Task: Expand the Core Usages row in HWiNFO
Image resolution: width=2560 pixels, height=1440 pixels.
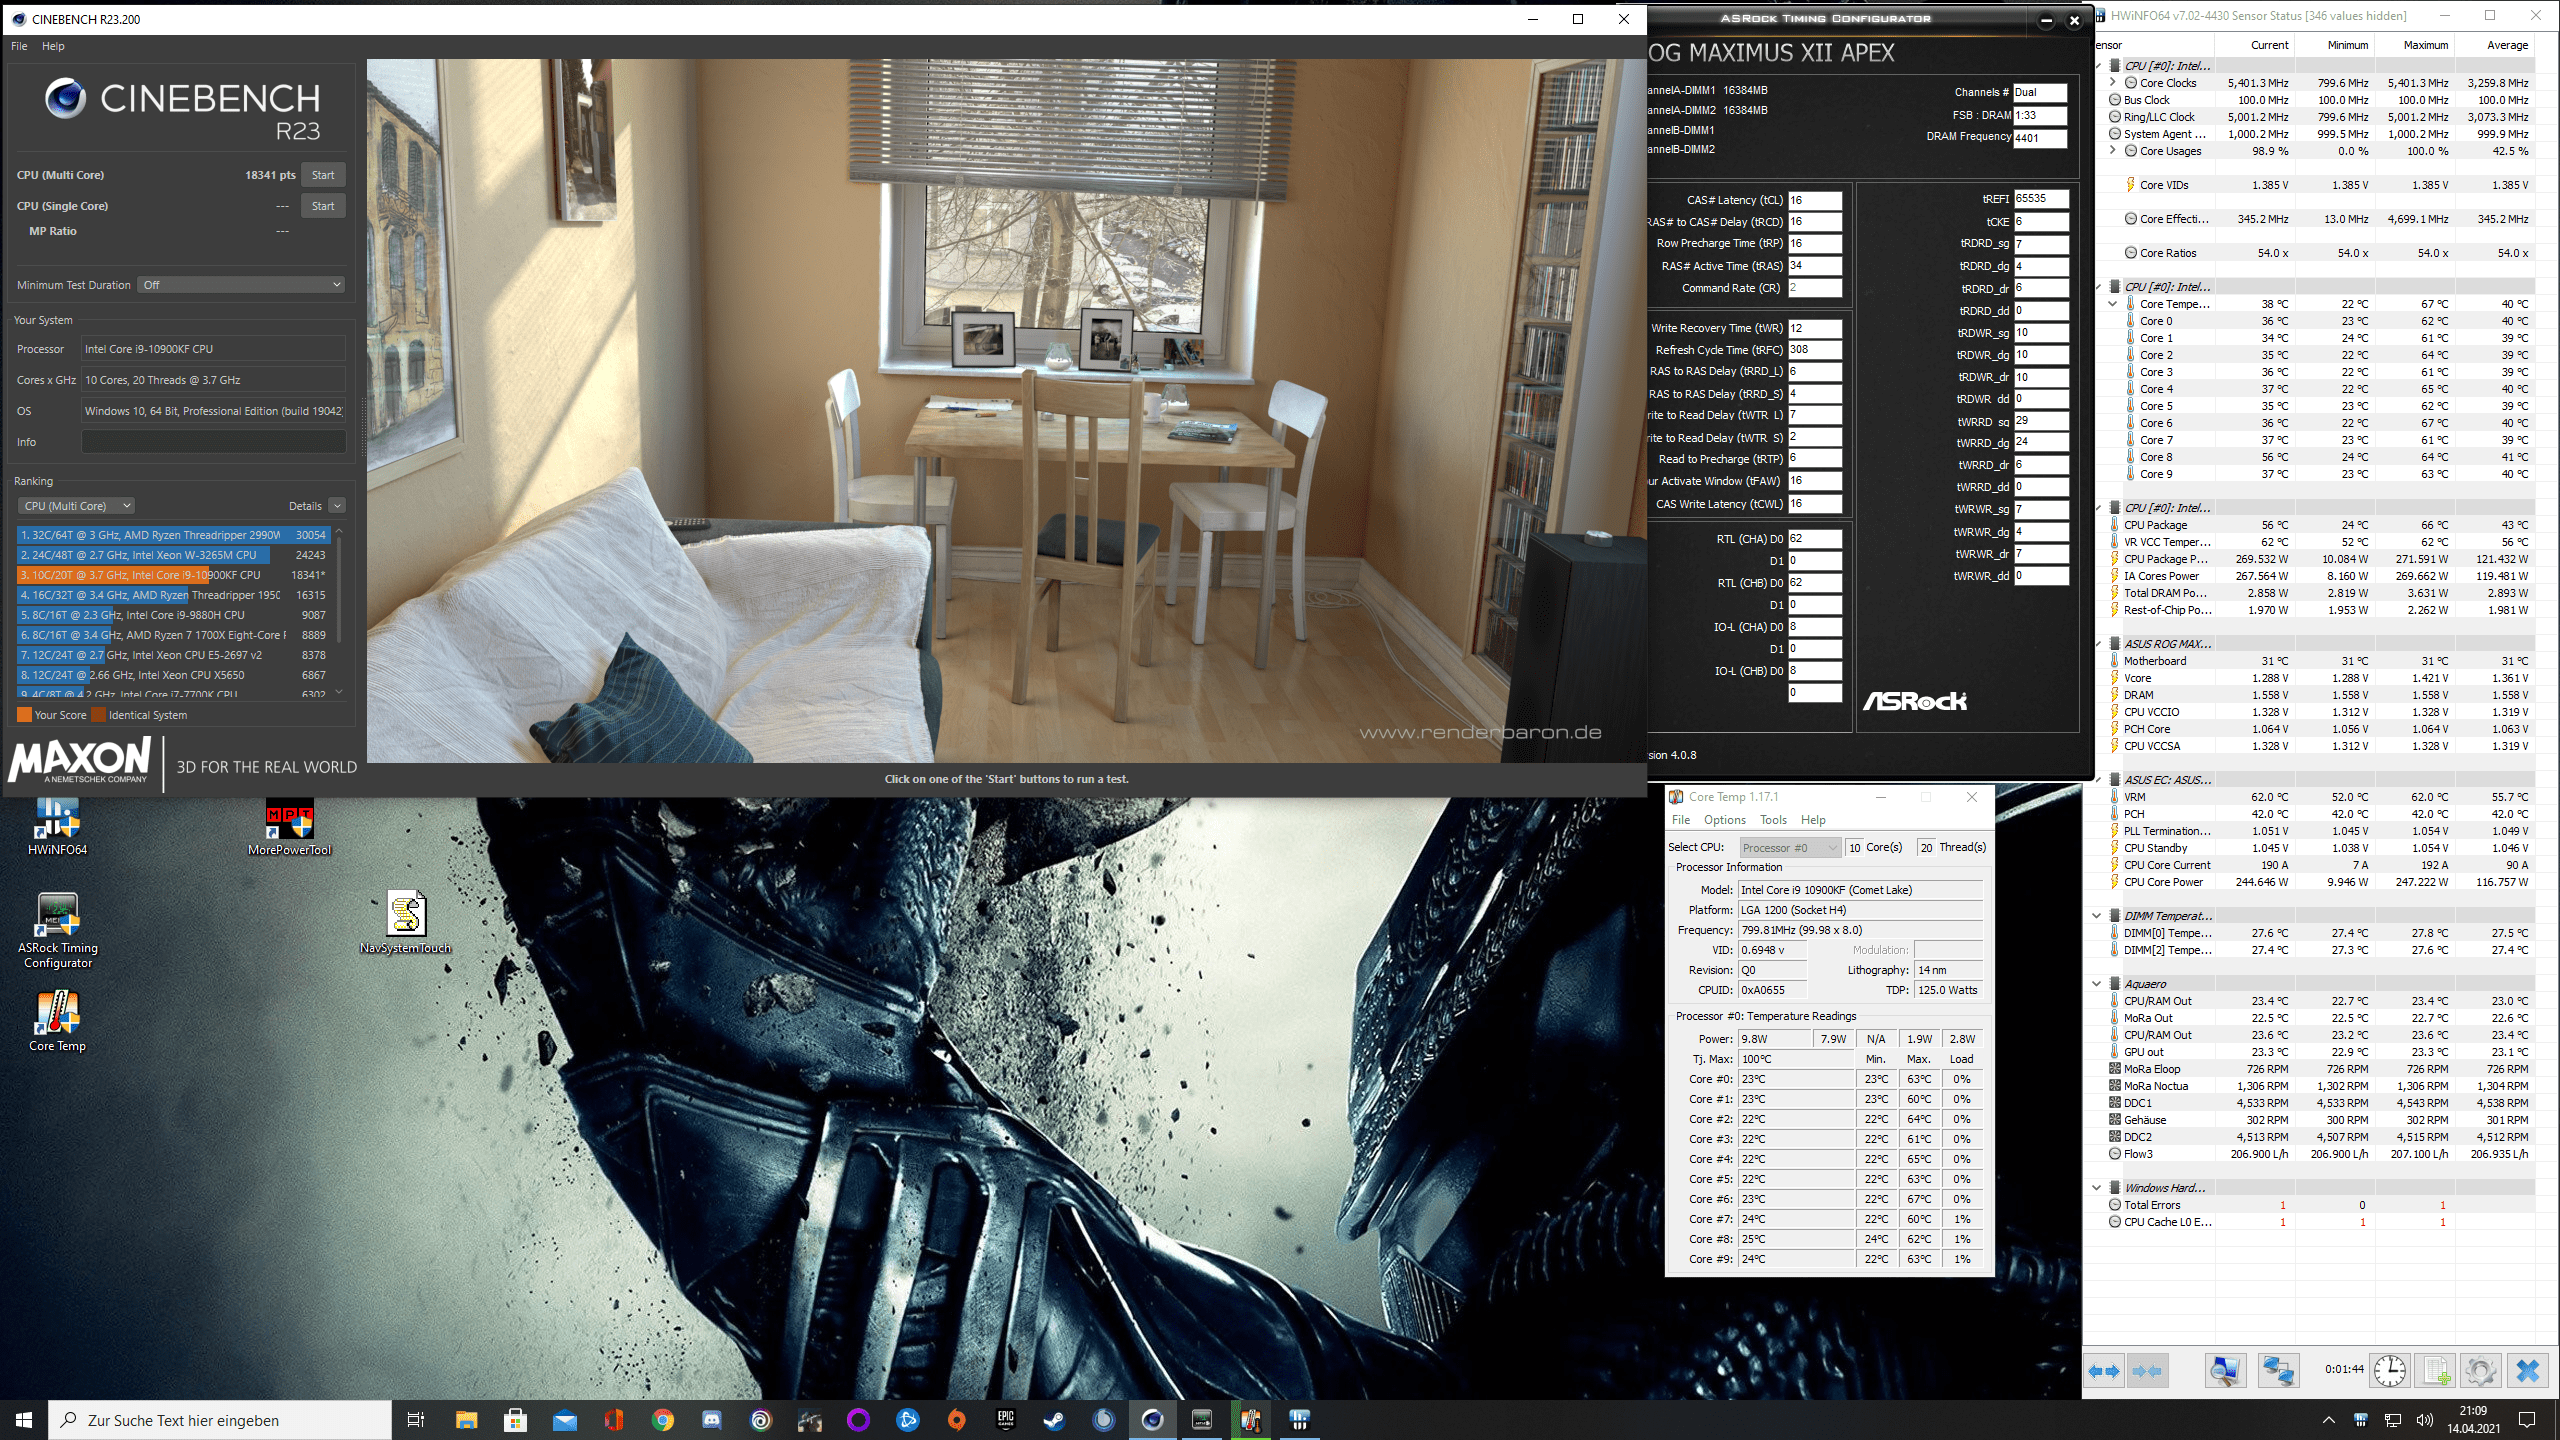Action: coord(2113,151)
